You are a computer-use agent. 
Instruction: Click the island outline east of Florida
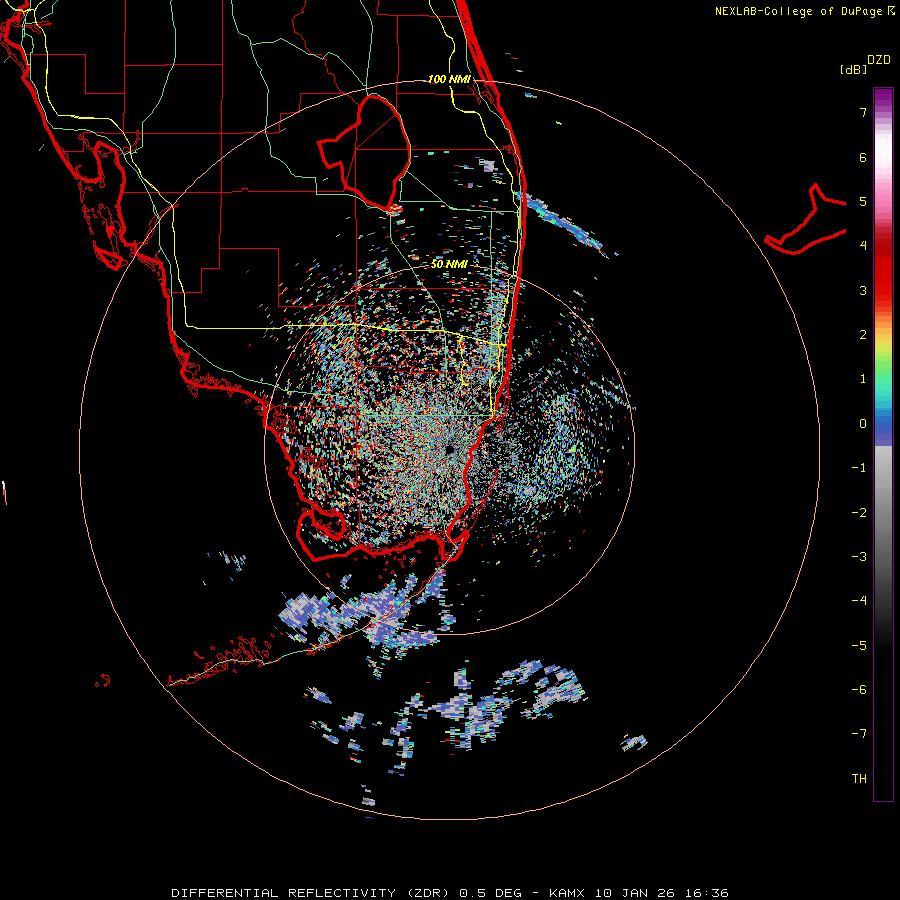pyautogui.click(x=806, y=220)
